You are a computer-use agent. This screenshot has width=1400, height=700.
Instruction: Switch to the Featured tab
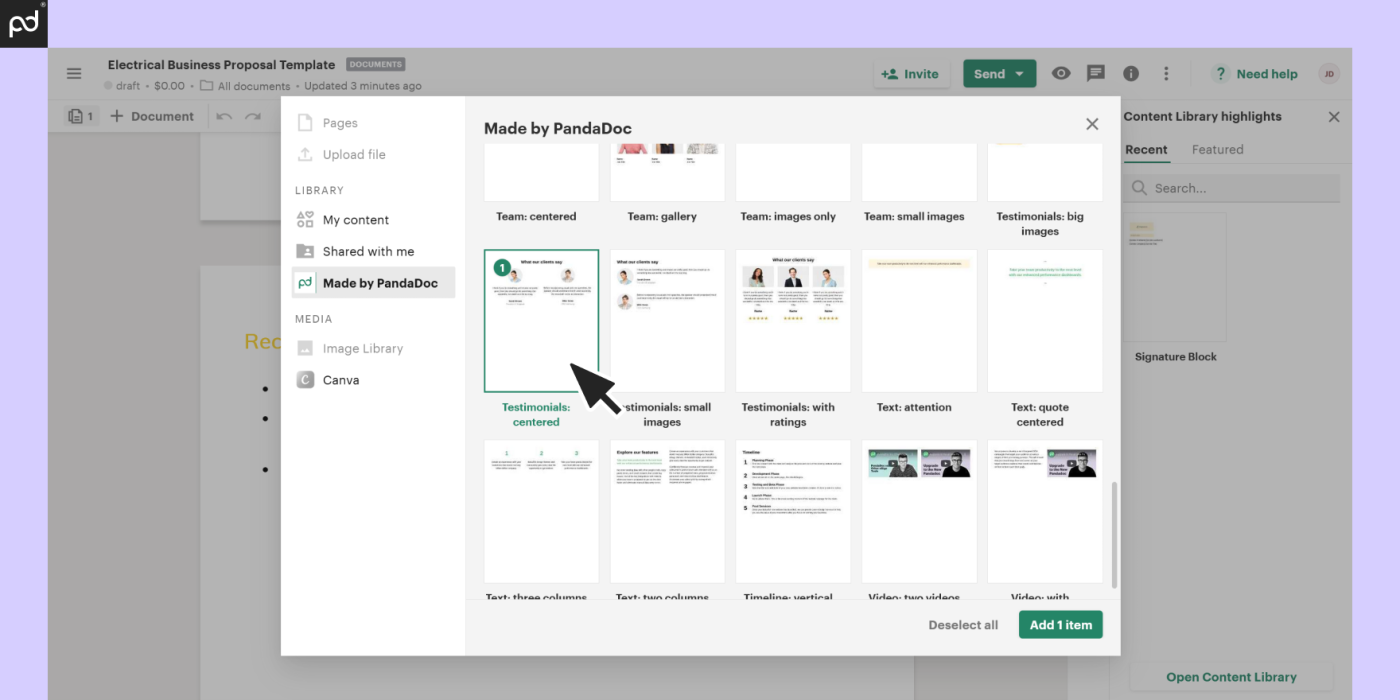(x=1217, y=150)
